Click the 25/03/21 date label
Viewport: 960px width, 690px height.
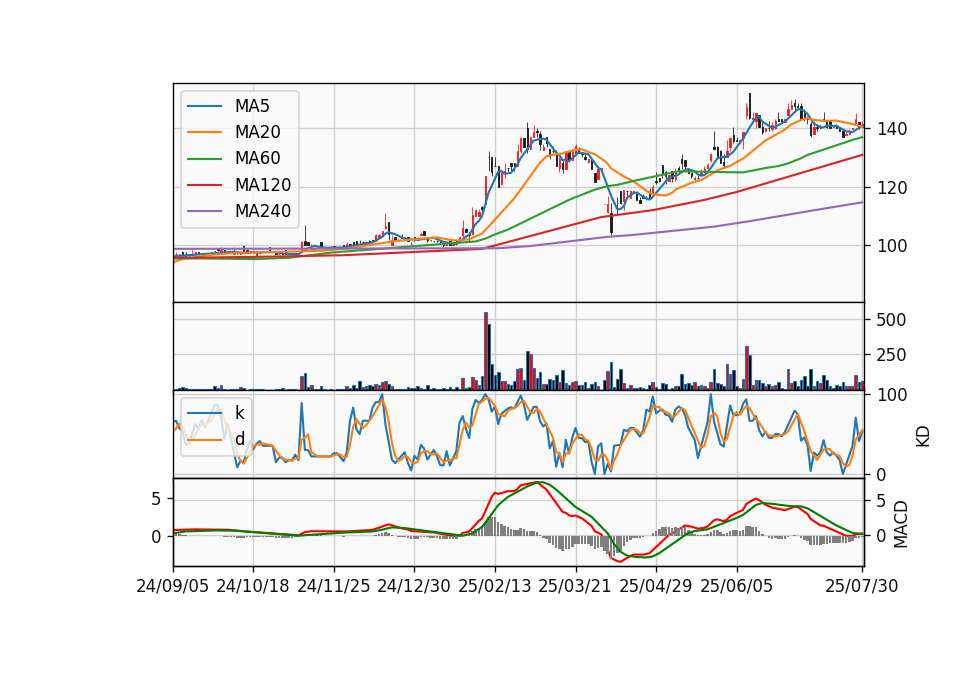click(575, 586)
